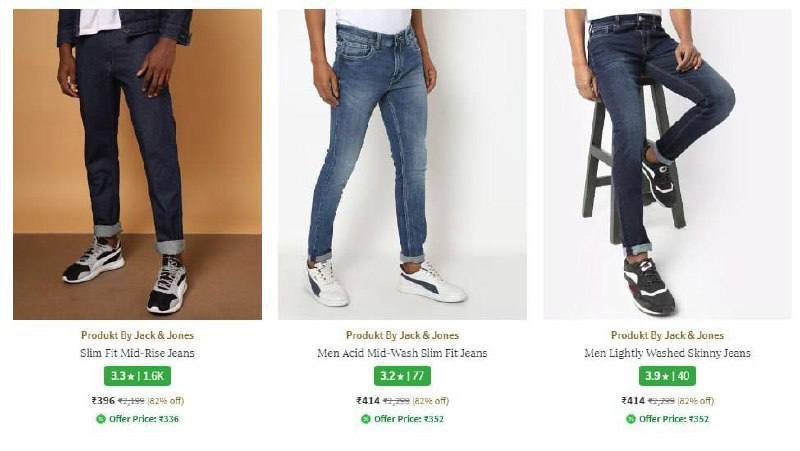Select the Men Acid Mid-Wash Slim Fit Jeans title

click(402, 353)
